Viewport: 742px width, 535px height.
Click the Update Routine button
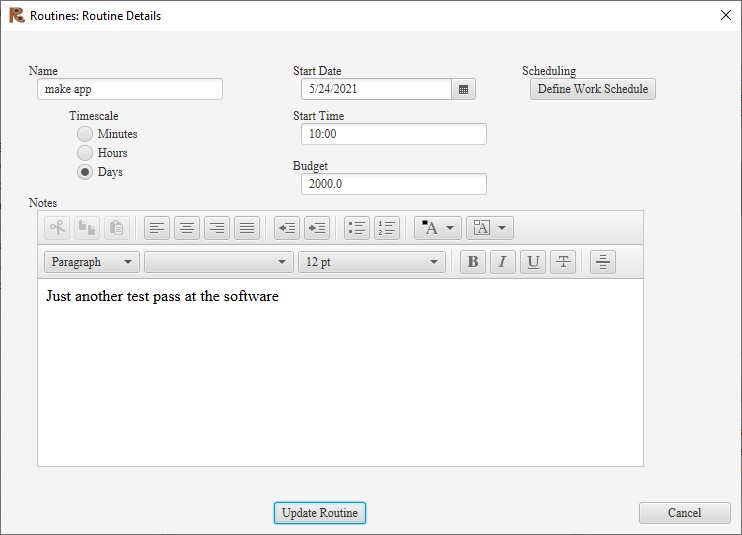[320, 513]
